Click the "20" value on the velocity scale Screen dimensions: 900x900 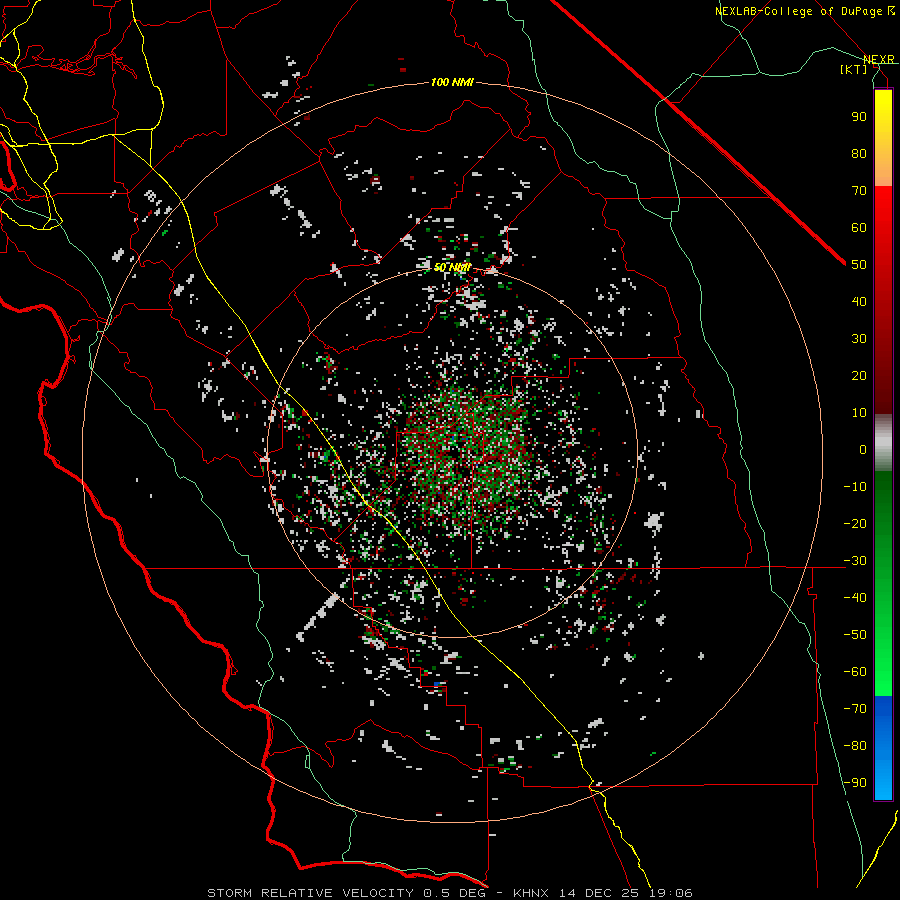[x=859, y=375]
